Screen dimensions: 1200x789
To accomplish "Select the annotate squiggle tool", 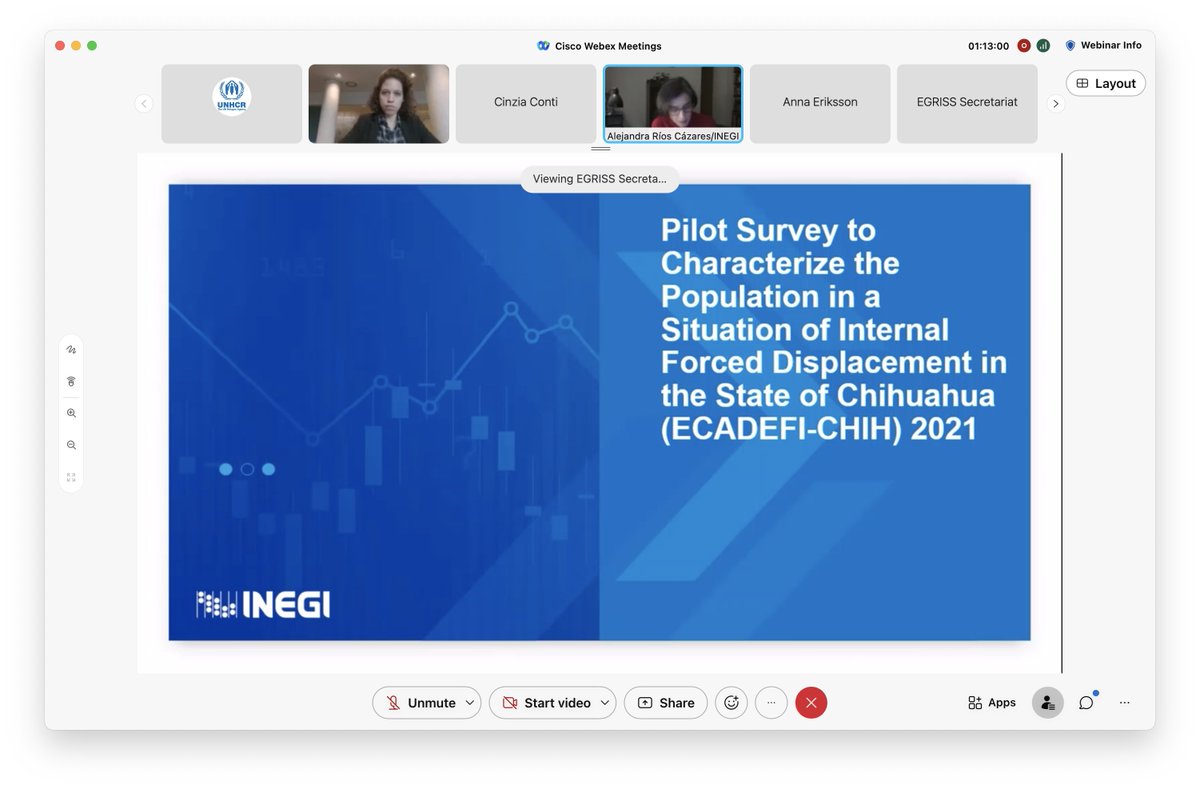I will (x=71, y=350).
